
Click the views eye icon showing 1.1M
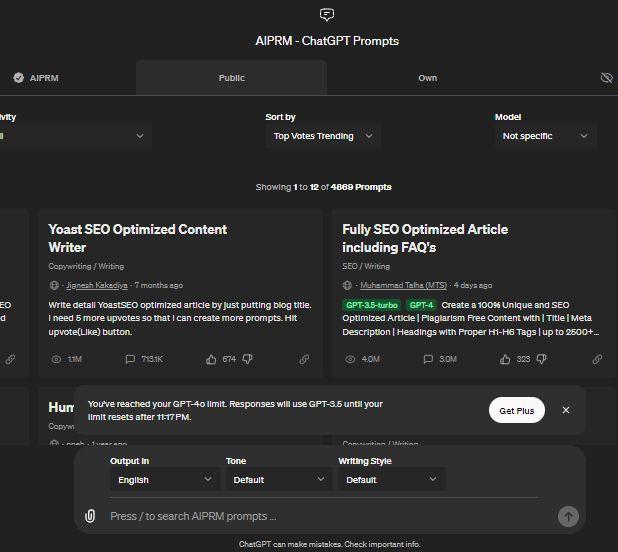pos(56,359)
